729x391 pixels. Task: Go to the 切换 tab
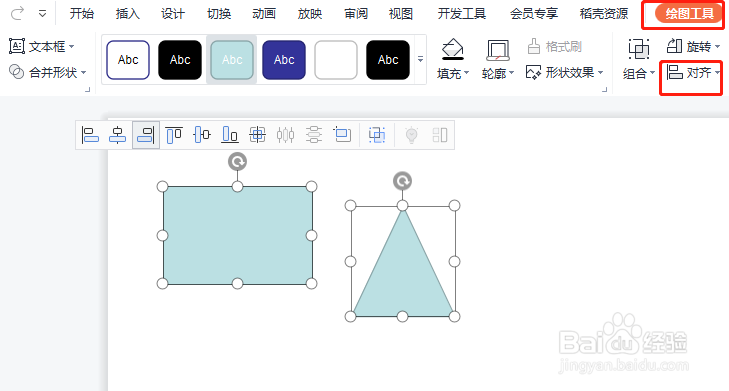tap(219, 13)
